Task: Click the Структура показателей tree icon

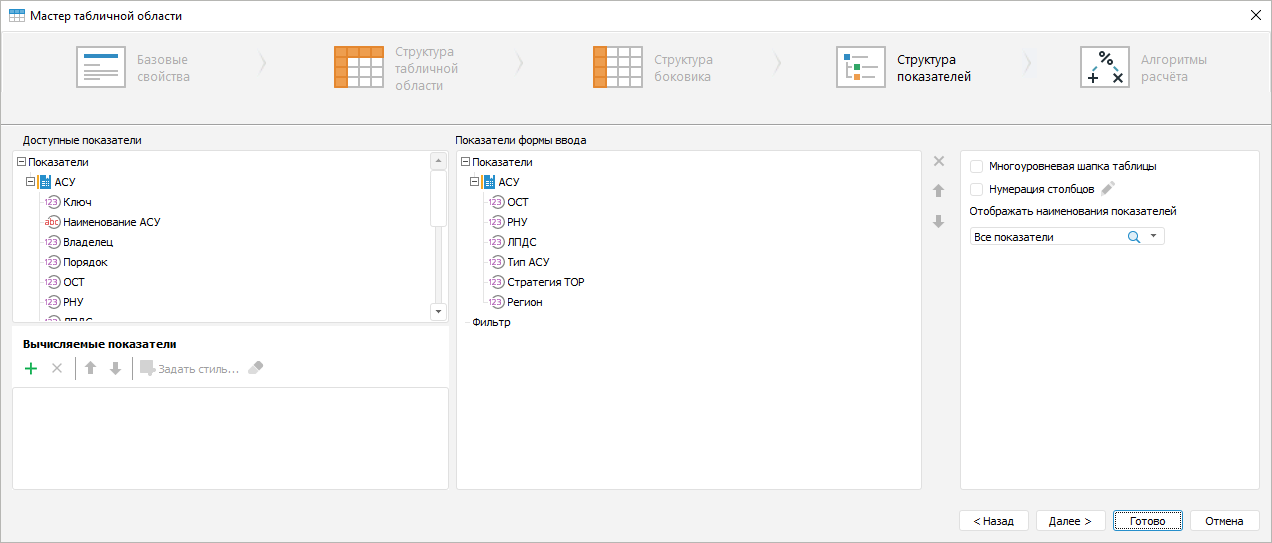Action: [x=860, y=67]
